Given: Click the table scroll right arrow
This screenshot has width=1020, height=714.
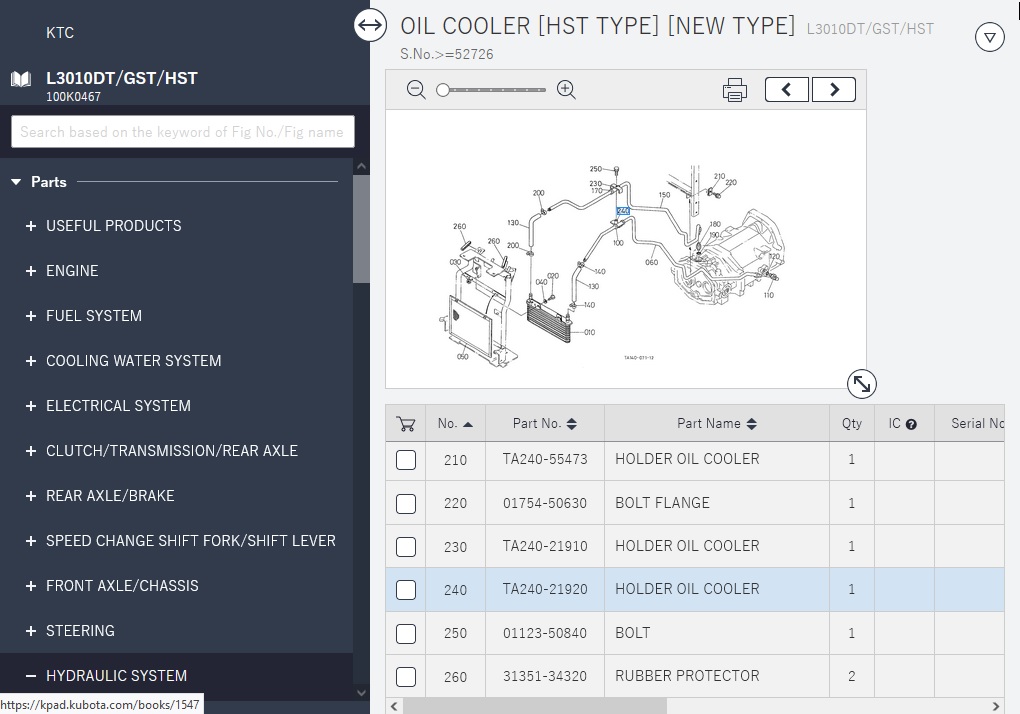Looking at the screenshot, I should tap(995, 706).
